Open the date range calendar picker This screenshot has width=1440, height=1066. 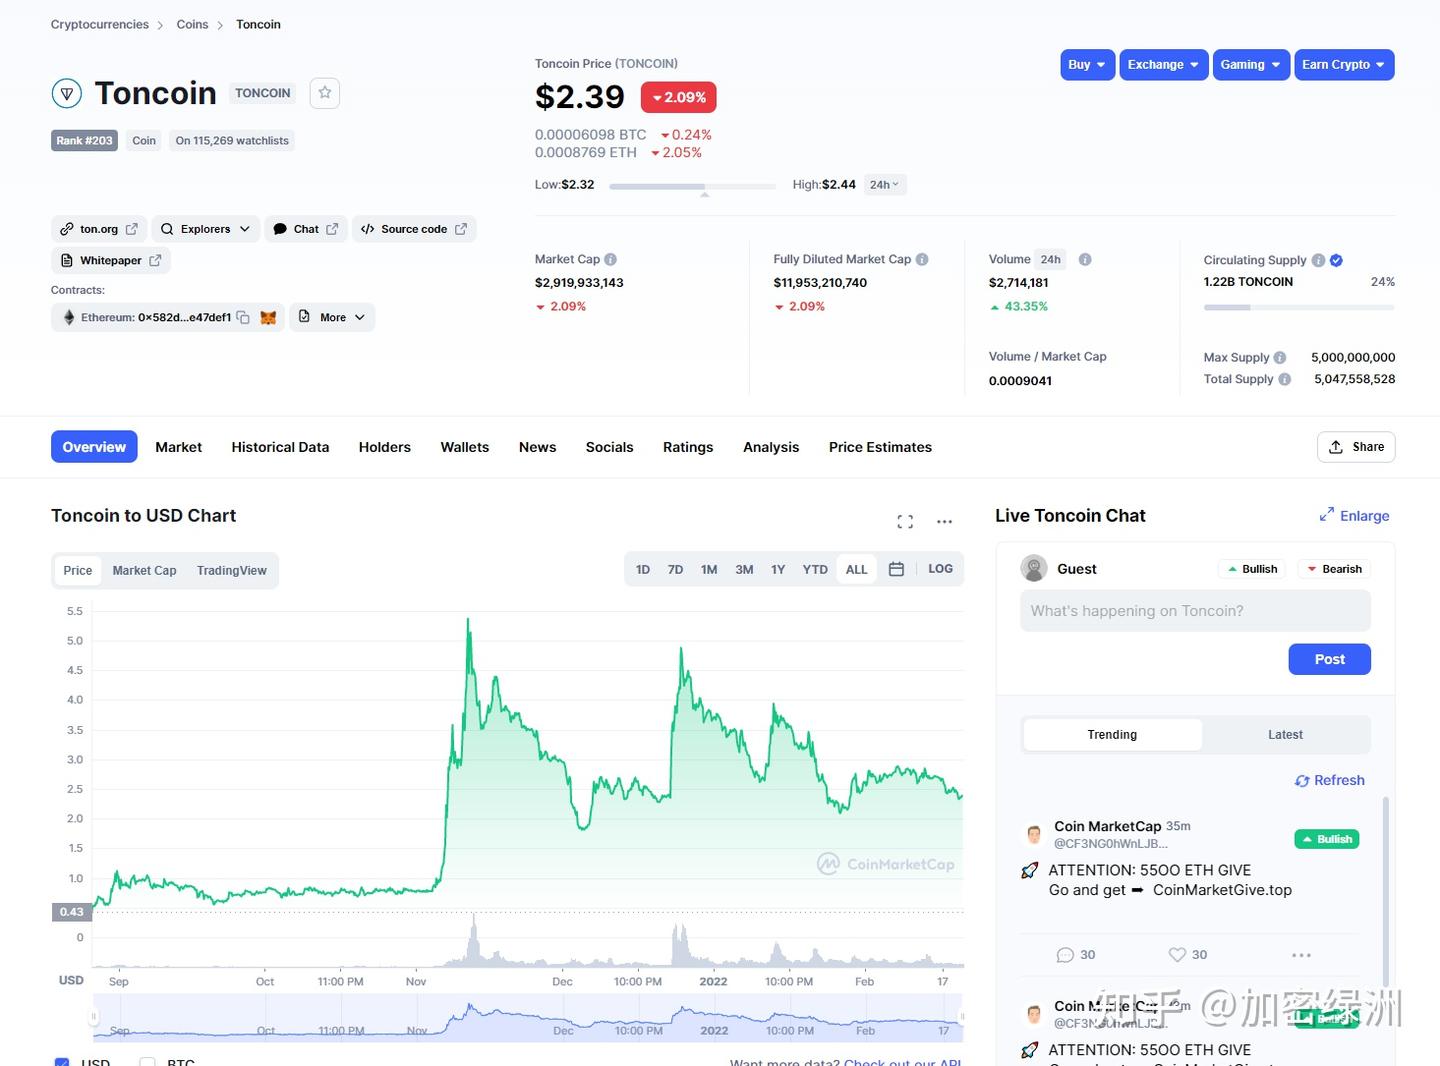tap(896, 568)
